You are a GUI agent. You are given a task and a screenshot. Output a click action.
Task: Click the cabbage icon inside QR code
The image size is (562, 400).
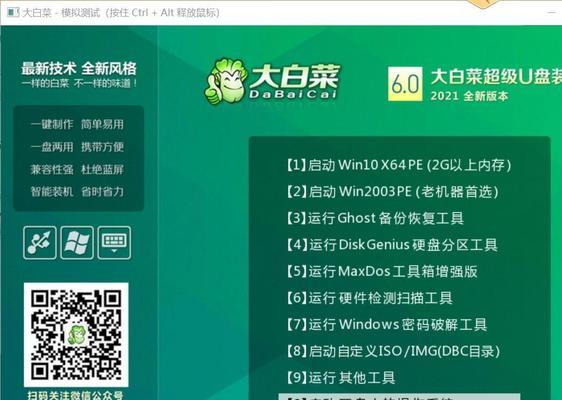point(76,335)
